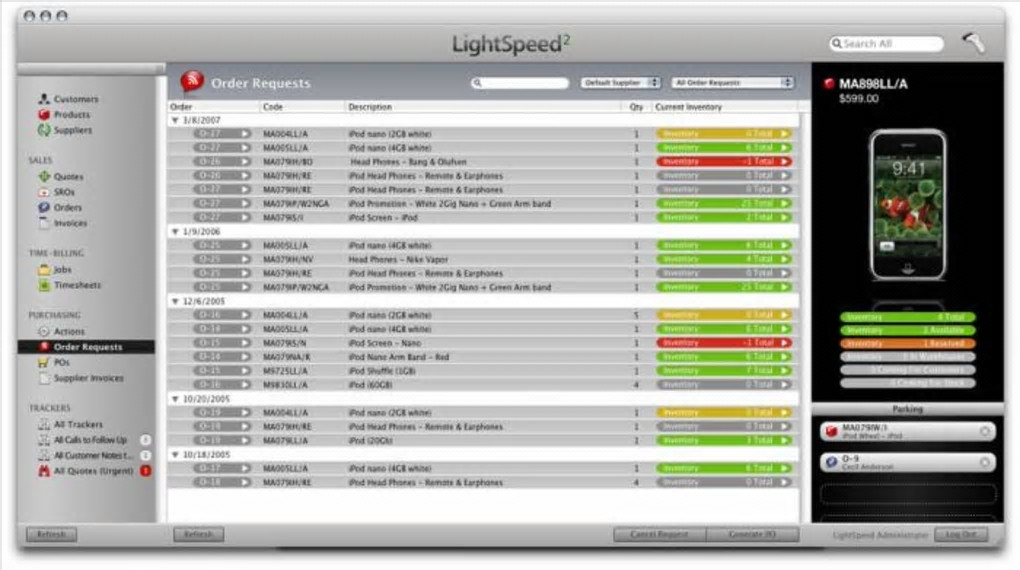The height and width of the screenshot is (570, 1020).
Task: Click the Search All field
Action: tap(887, 44)
